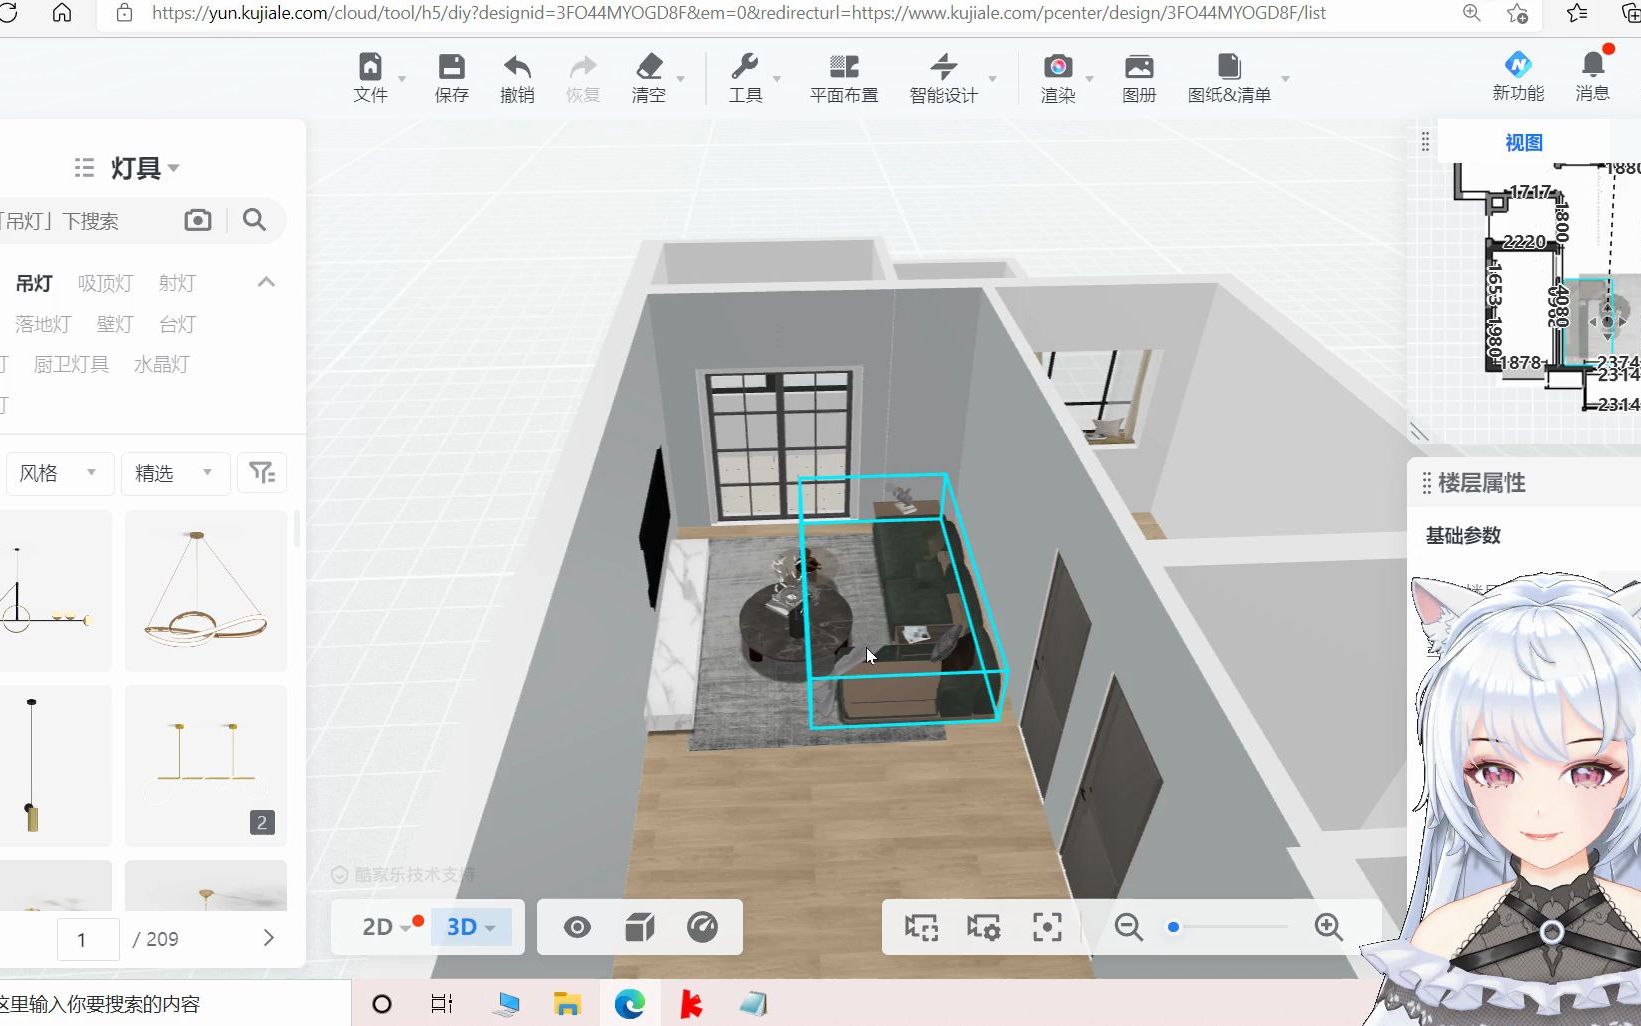Click the search box in lighting panel
This screenshot has width=1641, height=1026.
pos(90,220)
